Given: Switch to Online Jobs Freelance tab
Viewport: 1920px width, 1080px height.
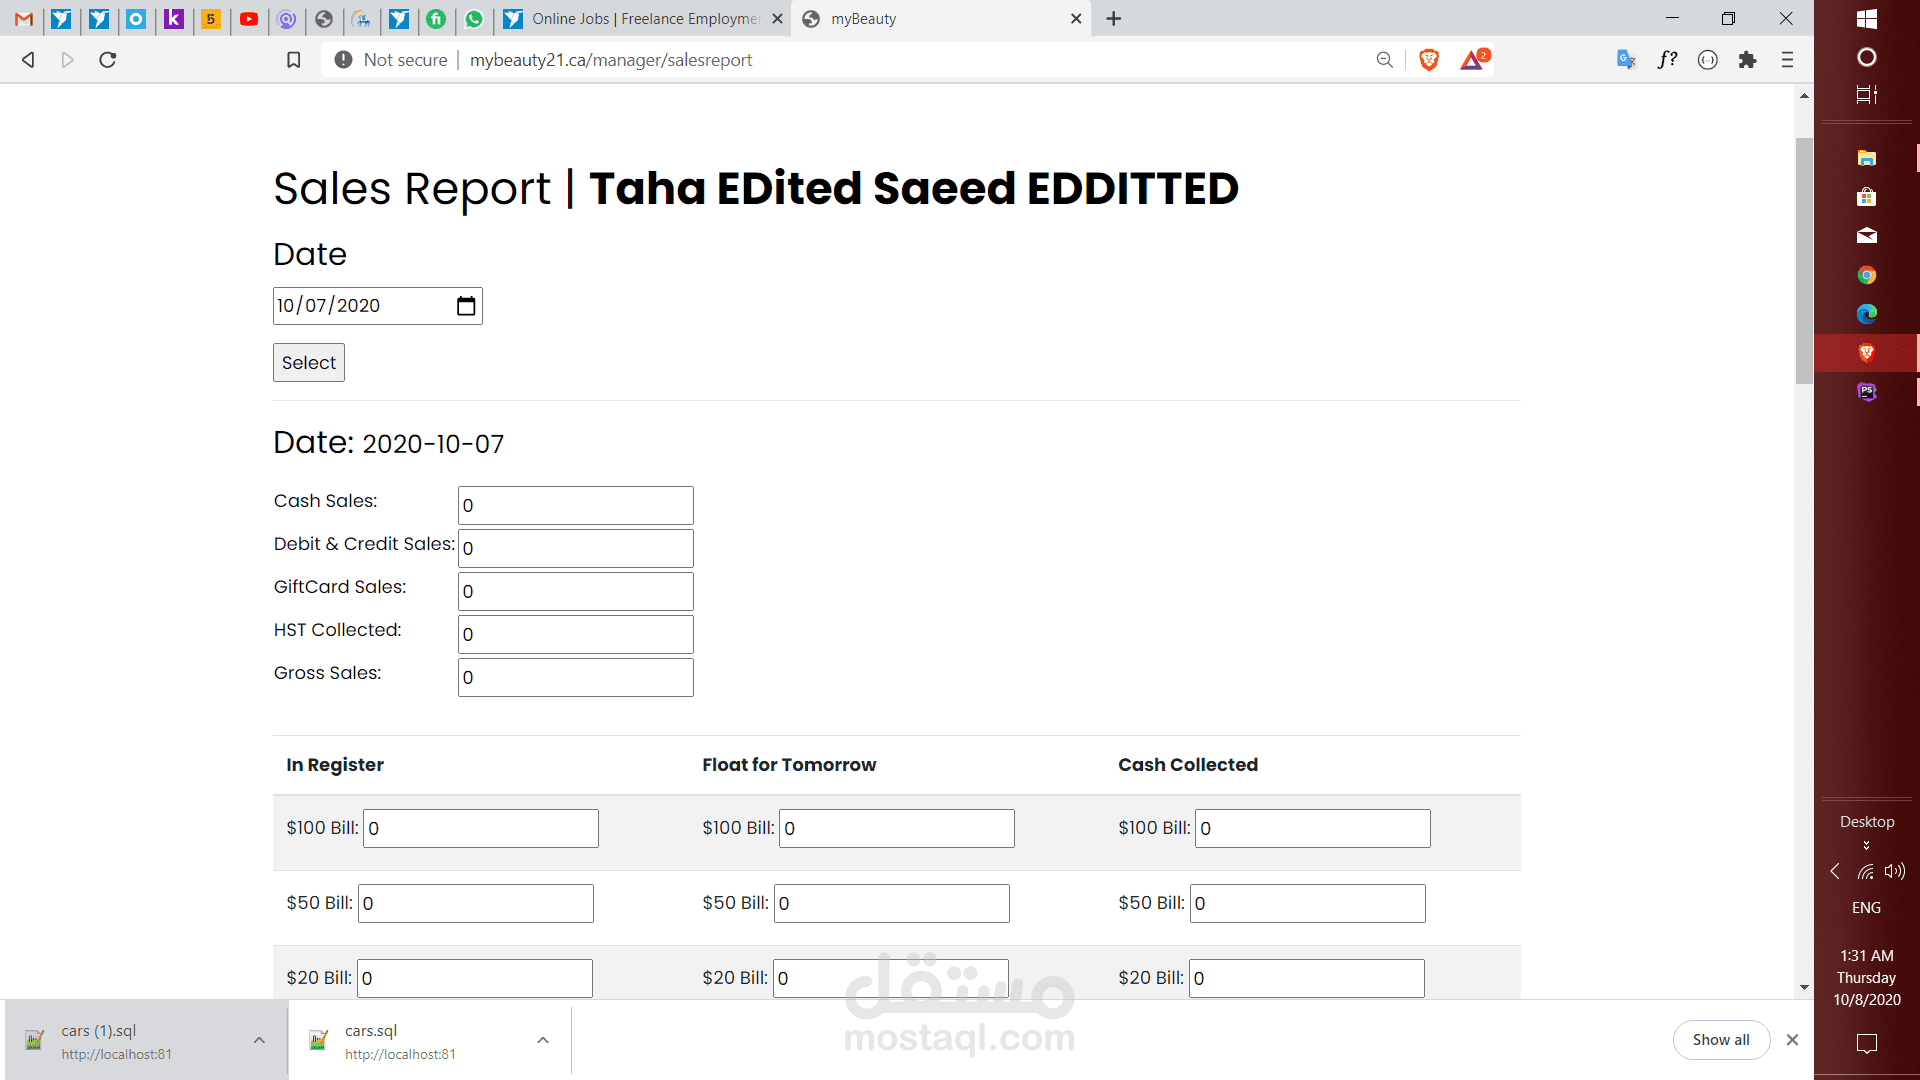Looking at the screenshot, I should [x=640, y=19].
